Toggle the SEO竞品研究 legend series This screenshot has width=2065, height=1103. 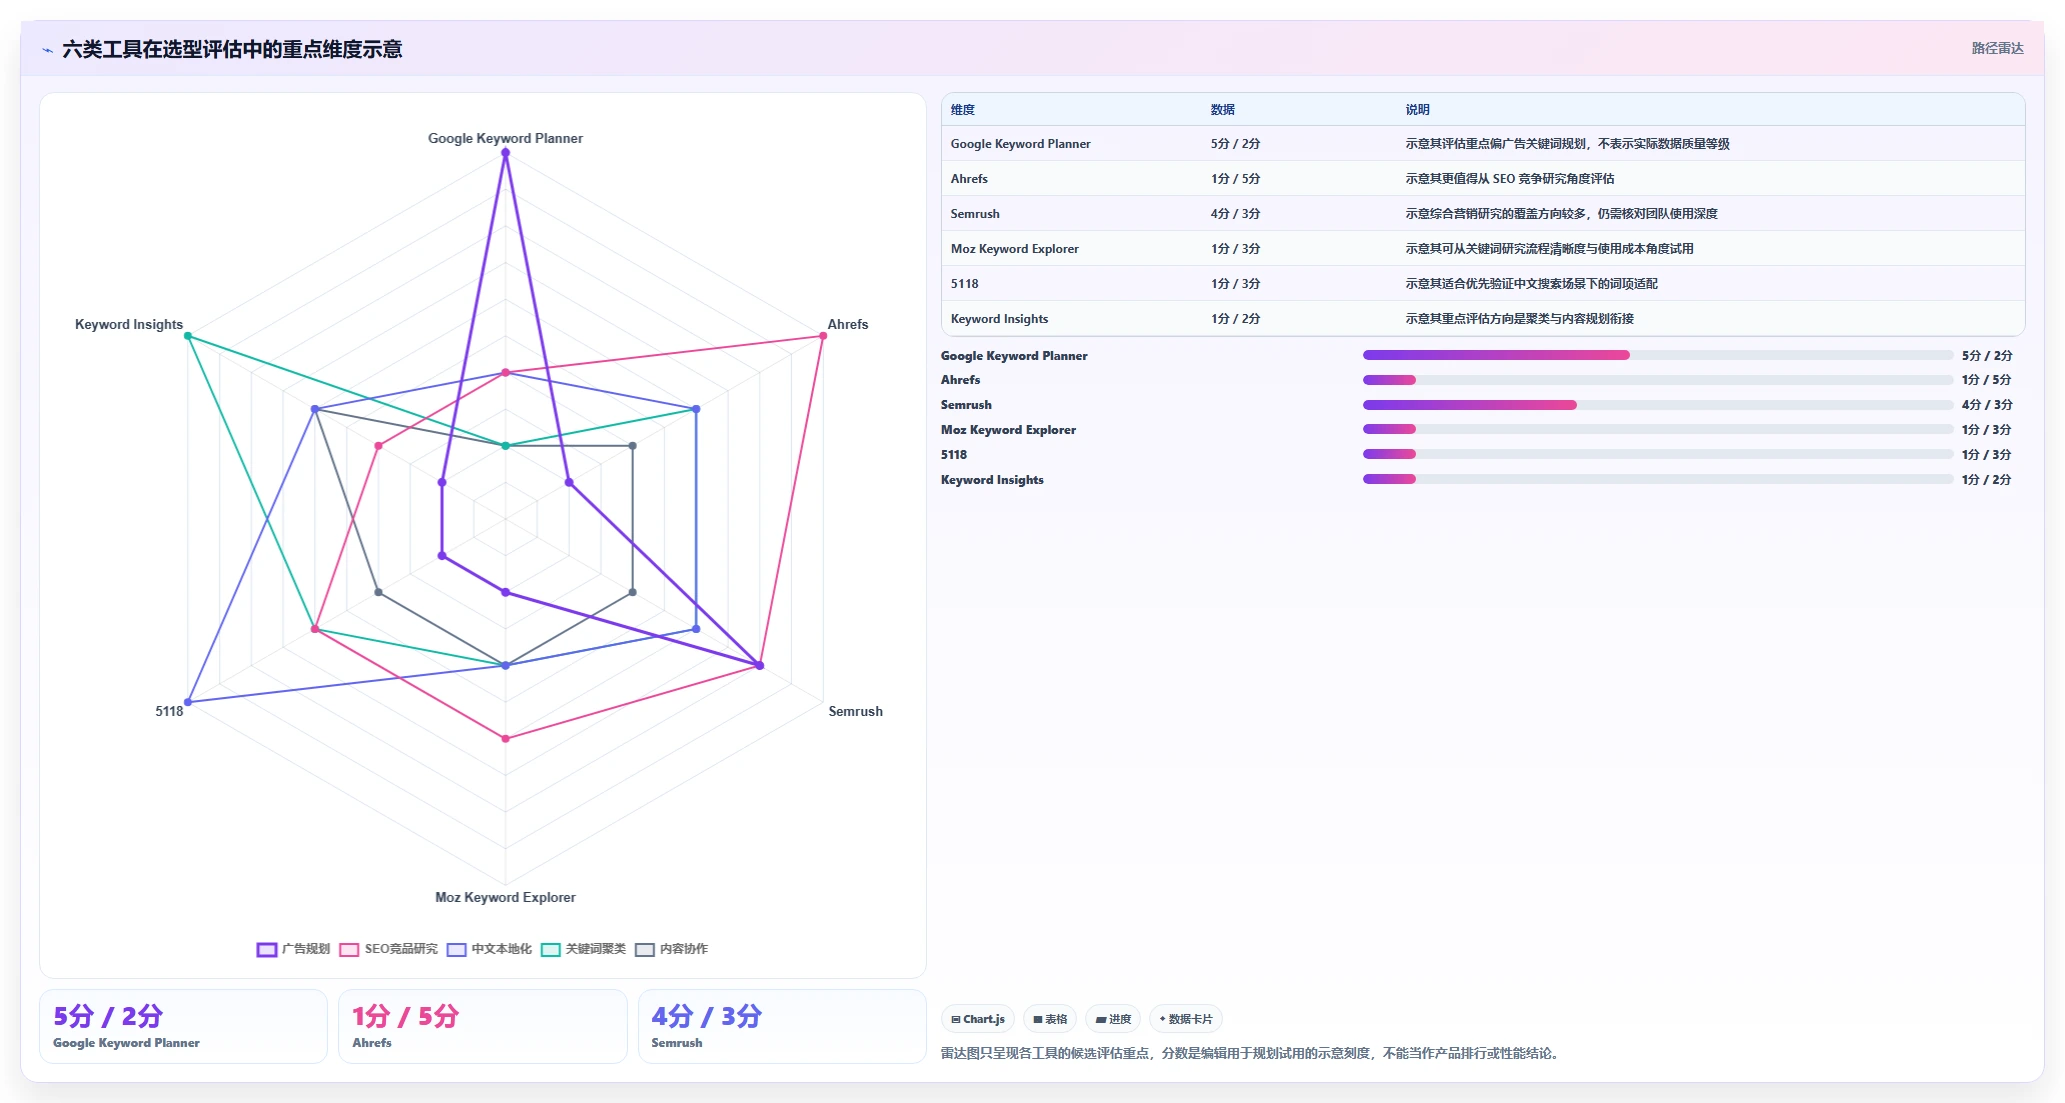click(389, 949)
